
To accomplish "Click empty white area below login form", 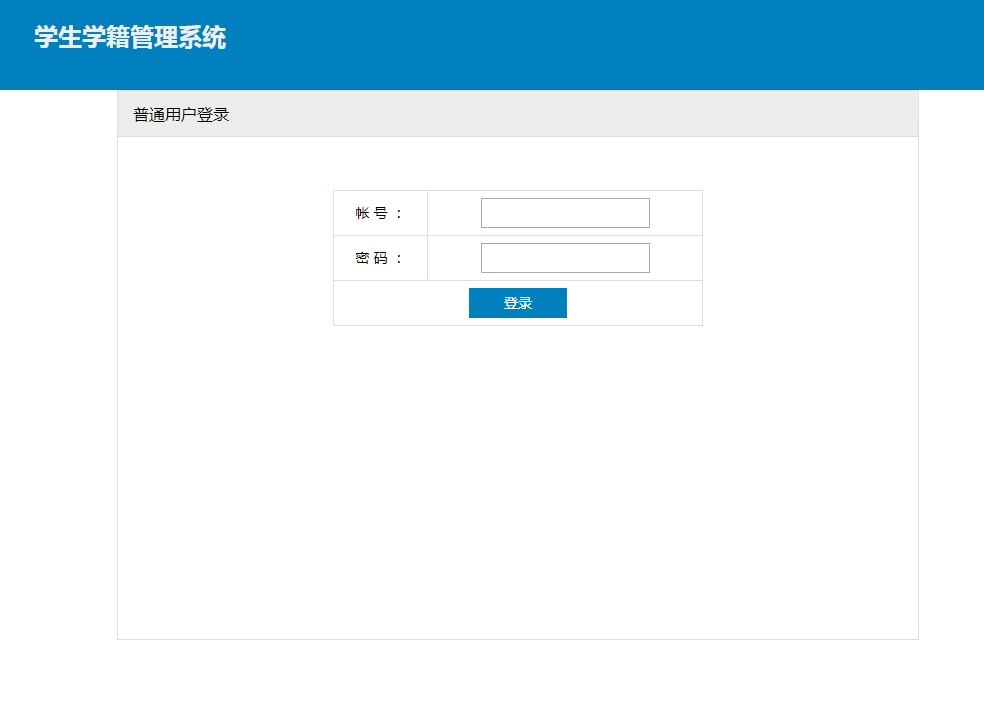I will click(x=518, y=477).
